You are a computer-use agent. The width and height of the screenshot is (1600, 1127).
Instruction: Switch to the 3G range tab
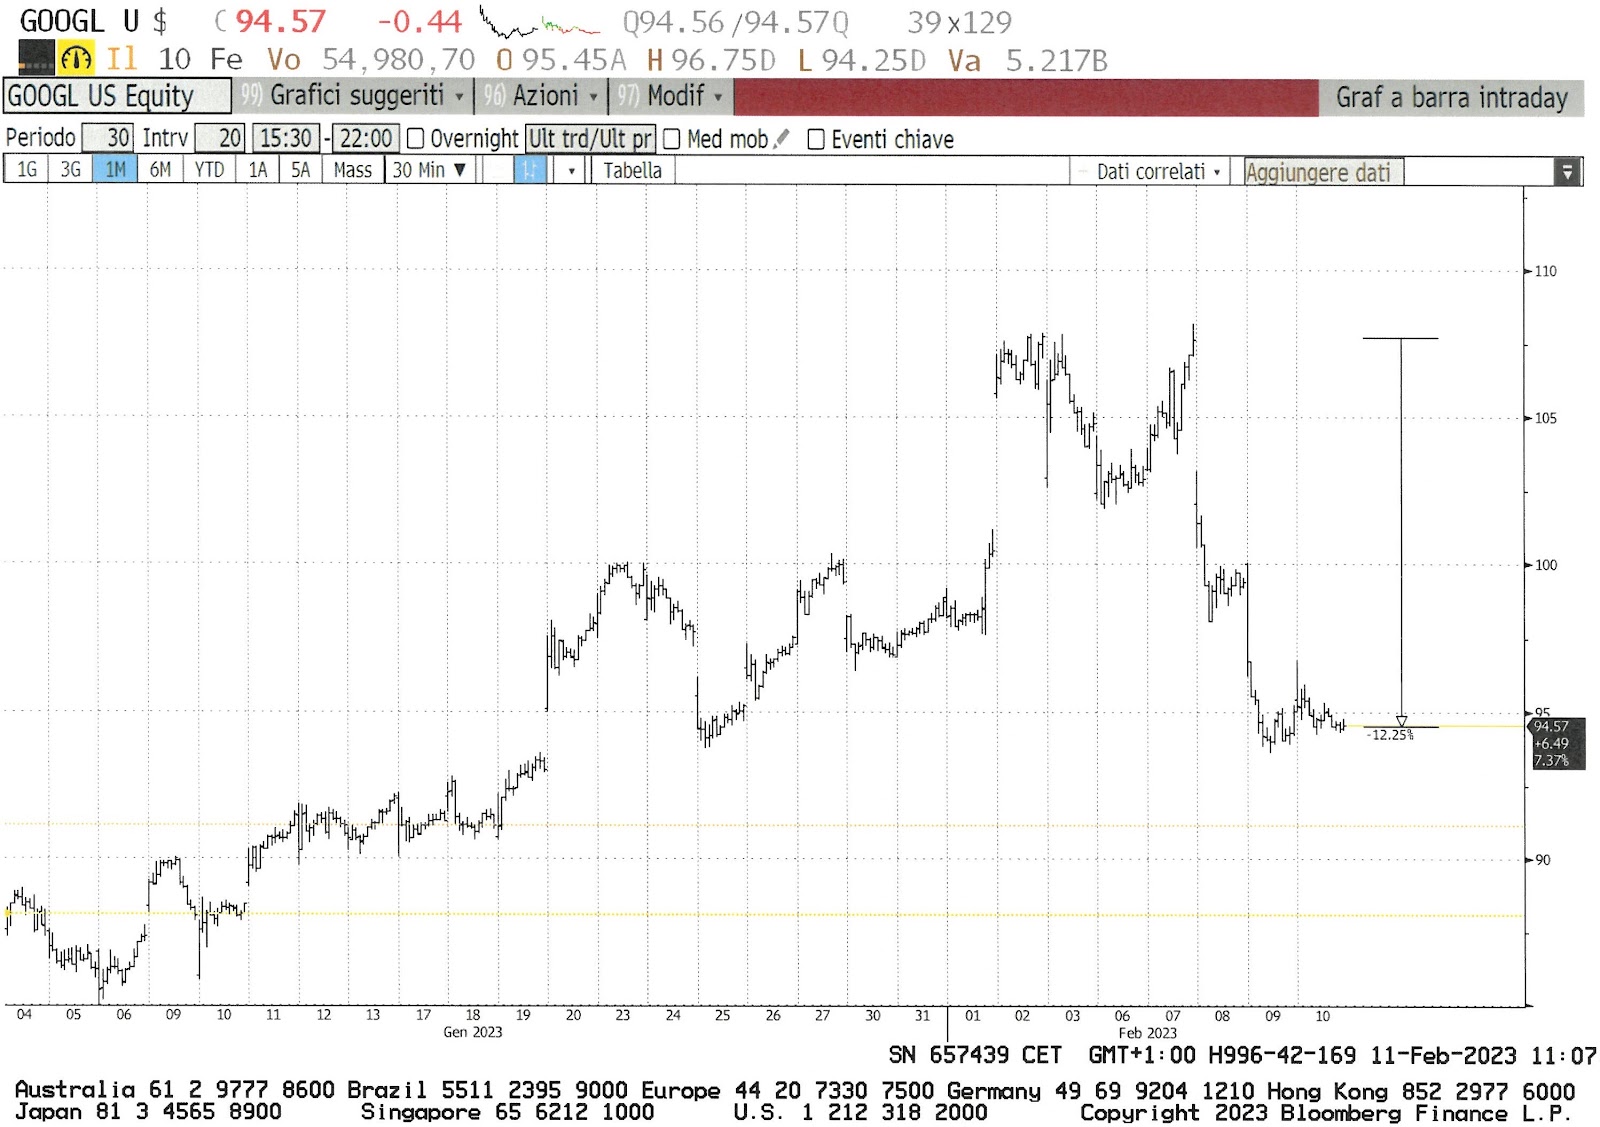pos(70,170)
